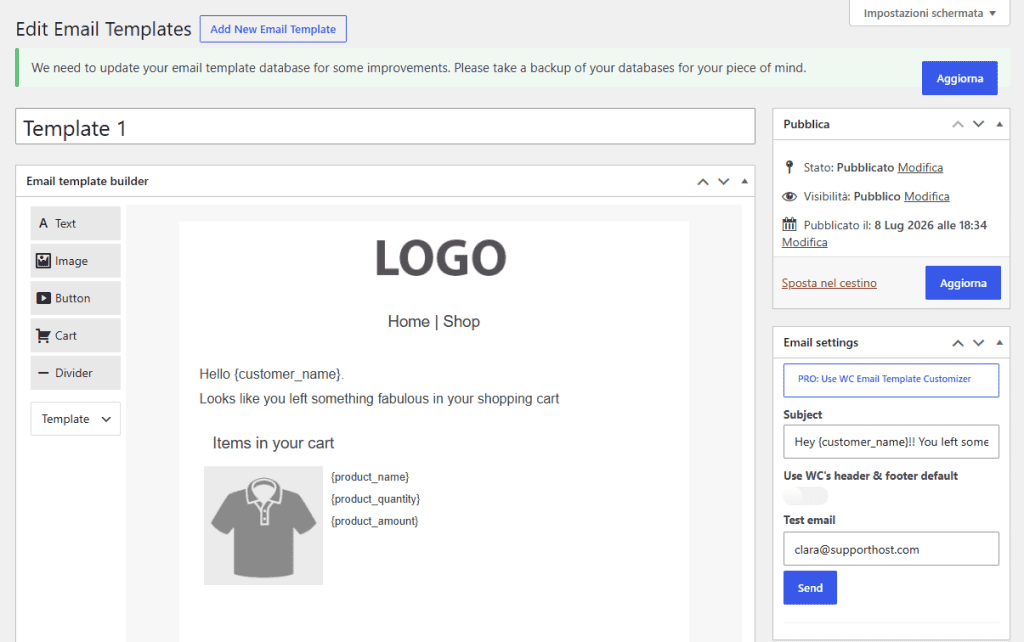This screenshot has height=642, width=1024.
Task: Move Email template builder panel down
Action: click(x=724, y=182)
